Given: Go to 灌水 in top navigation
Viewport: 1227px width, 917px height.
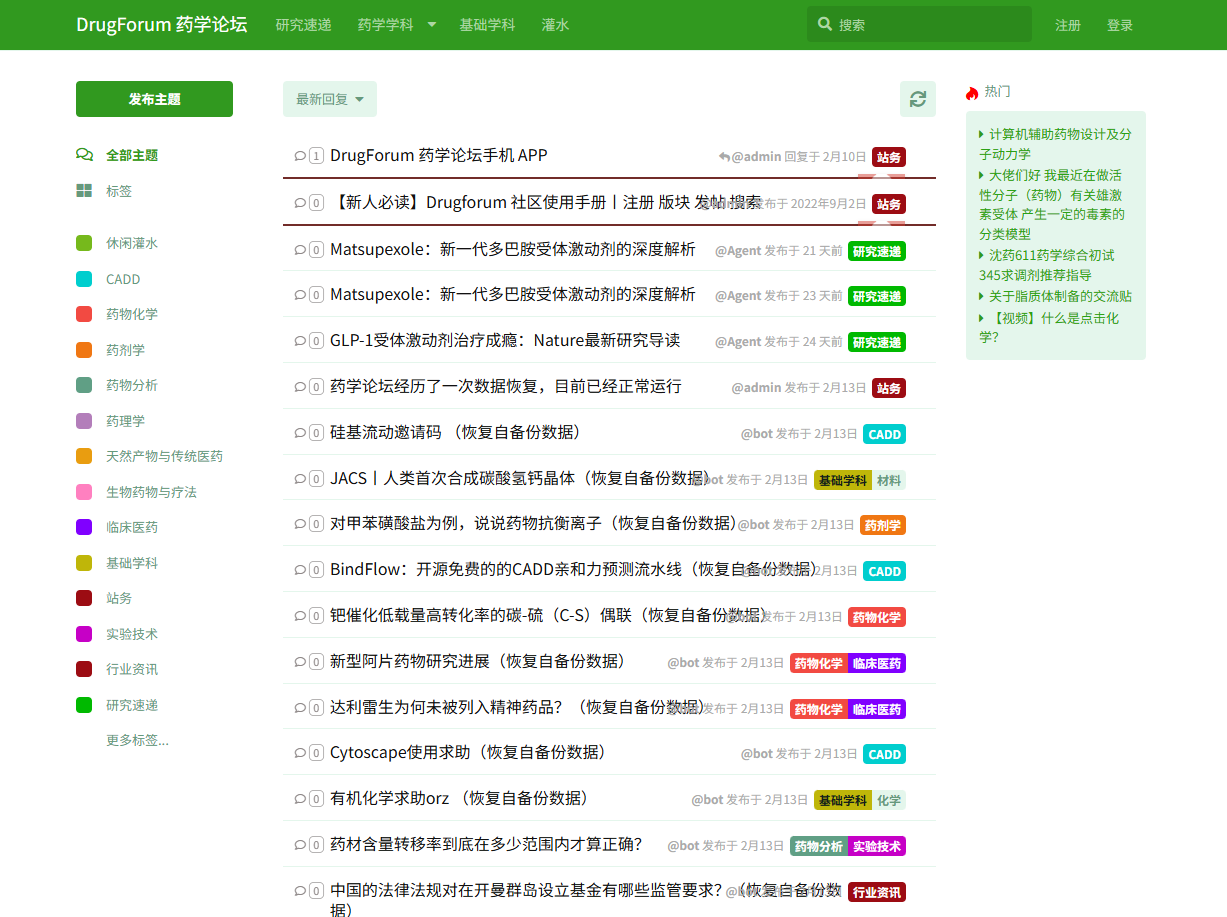Looking at the screenshot, I should (555, 25).
